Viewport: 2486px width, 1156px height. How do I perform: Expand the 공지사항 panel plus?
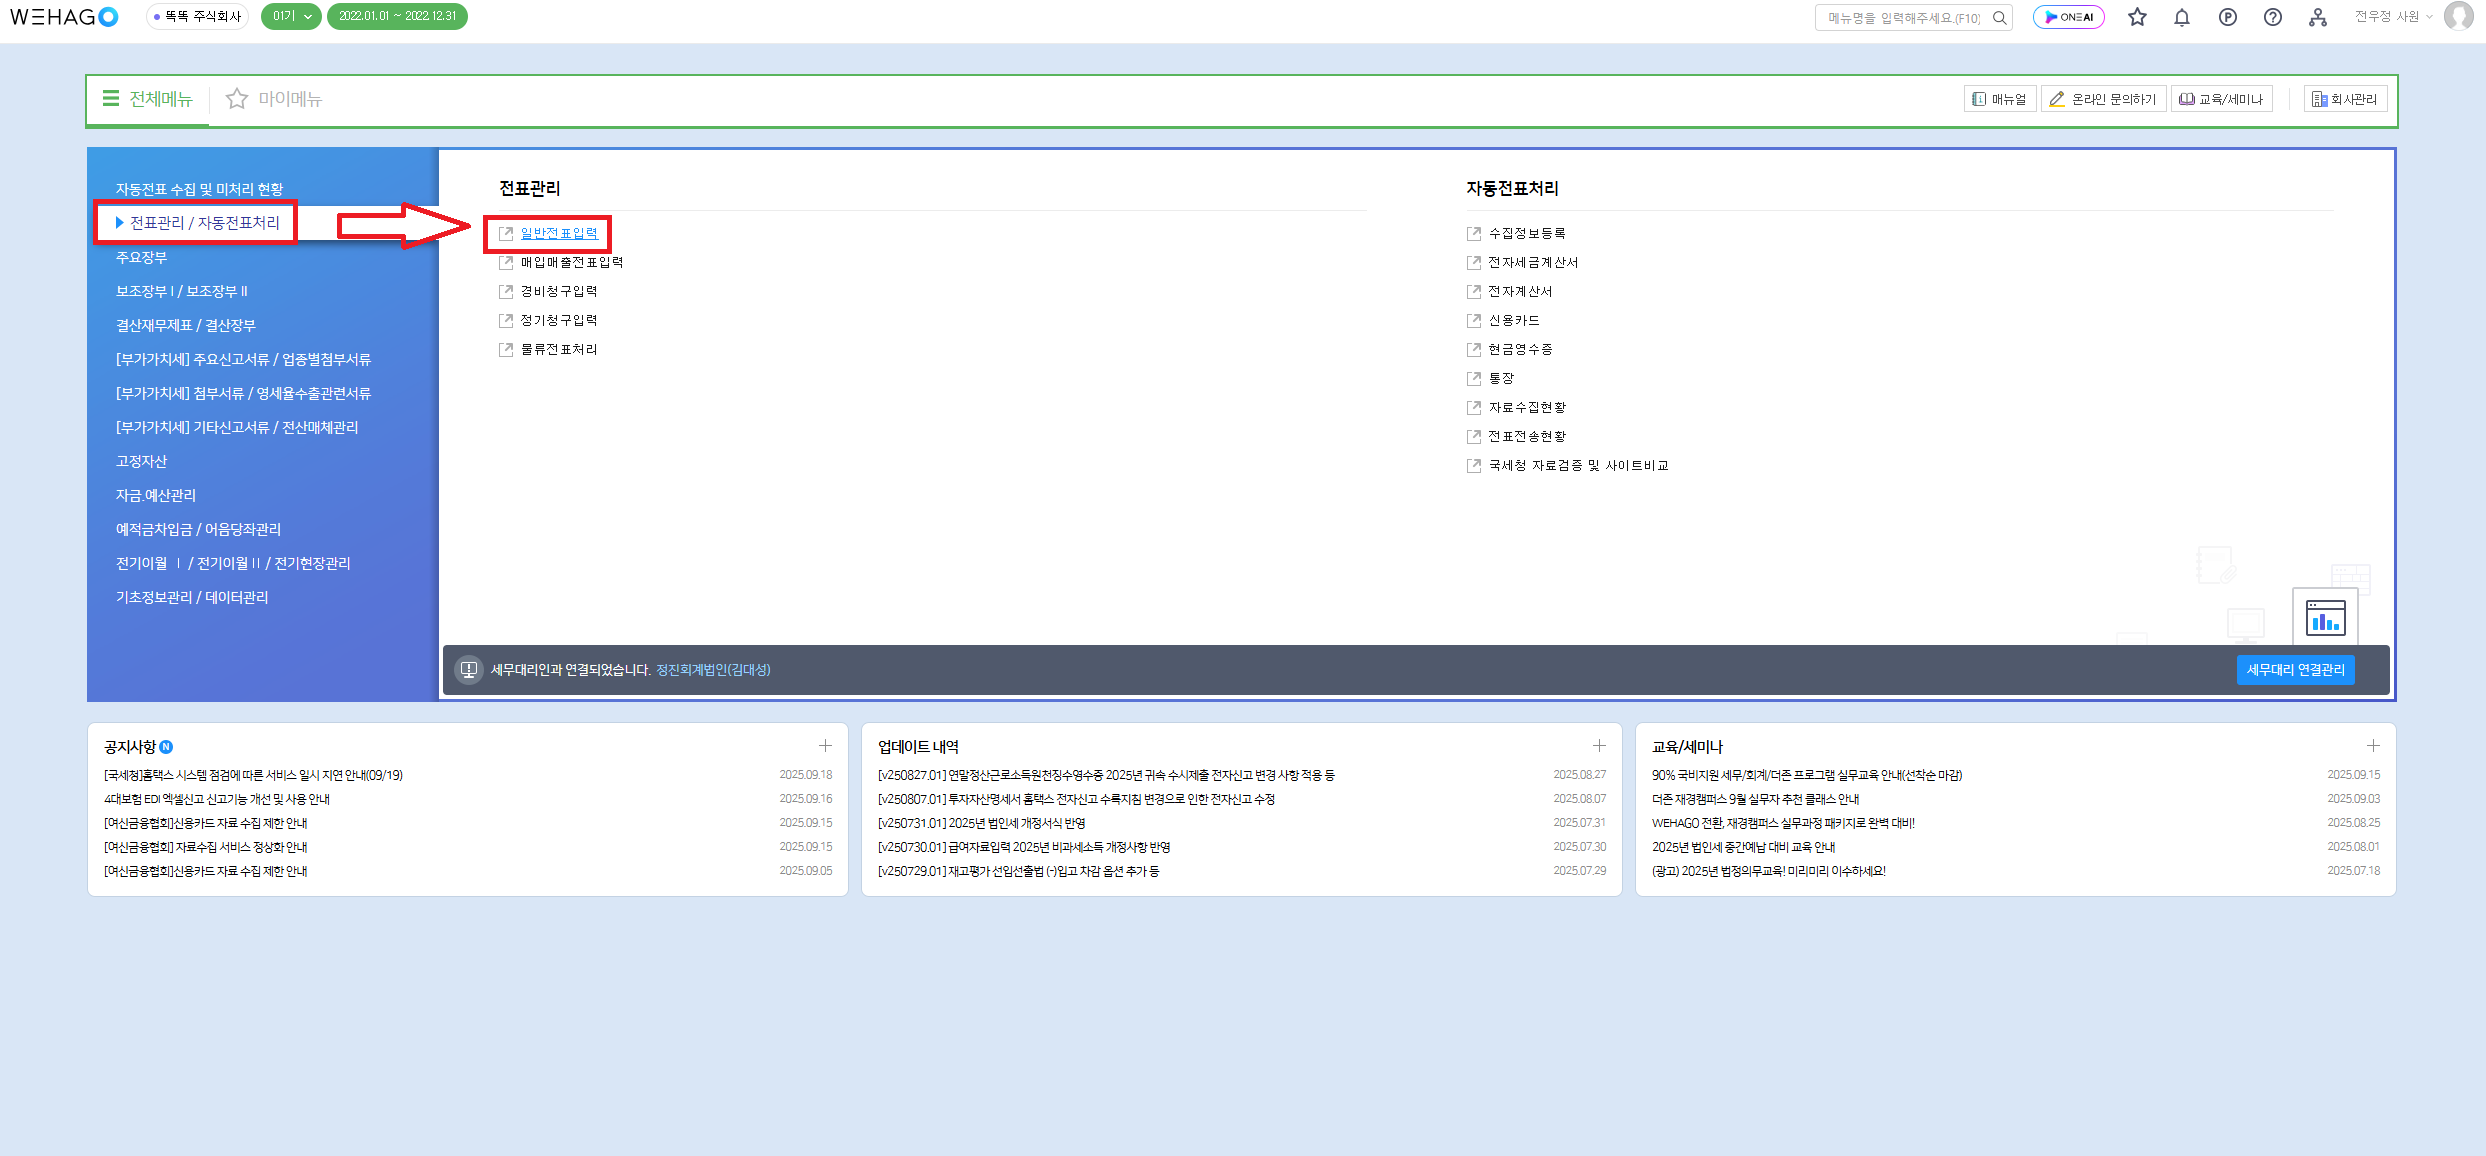(825, 746)
